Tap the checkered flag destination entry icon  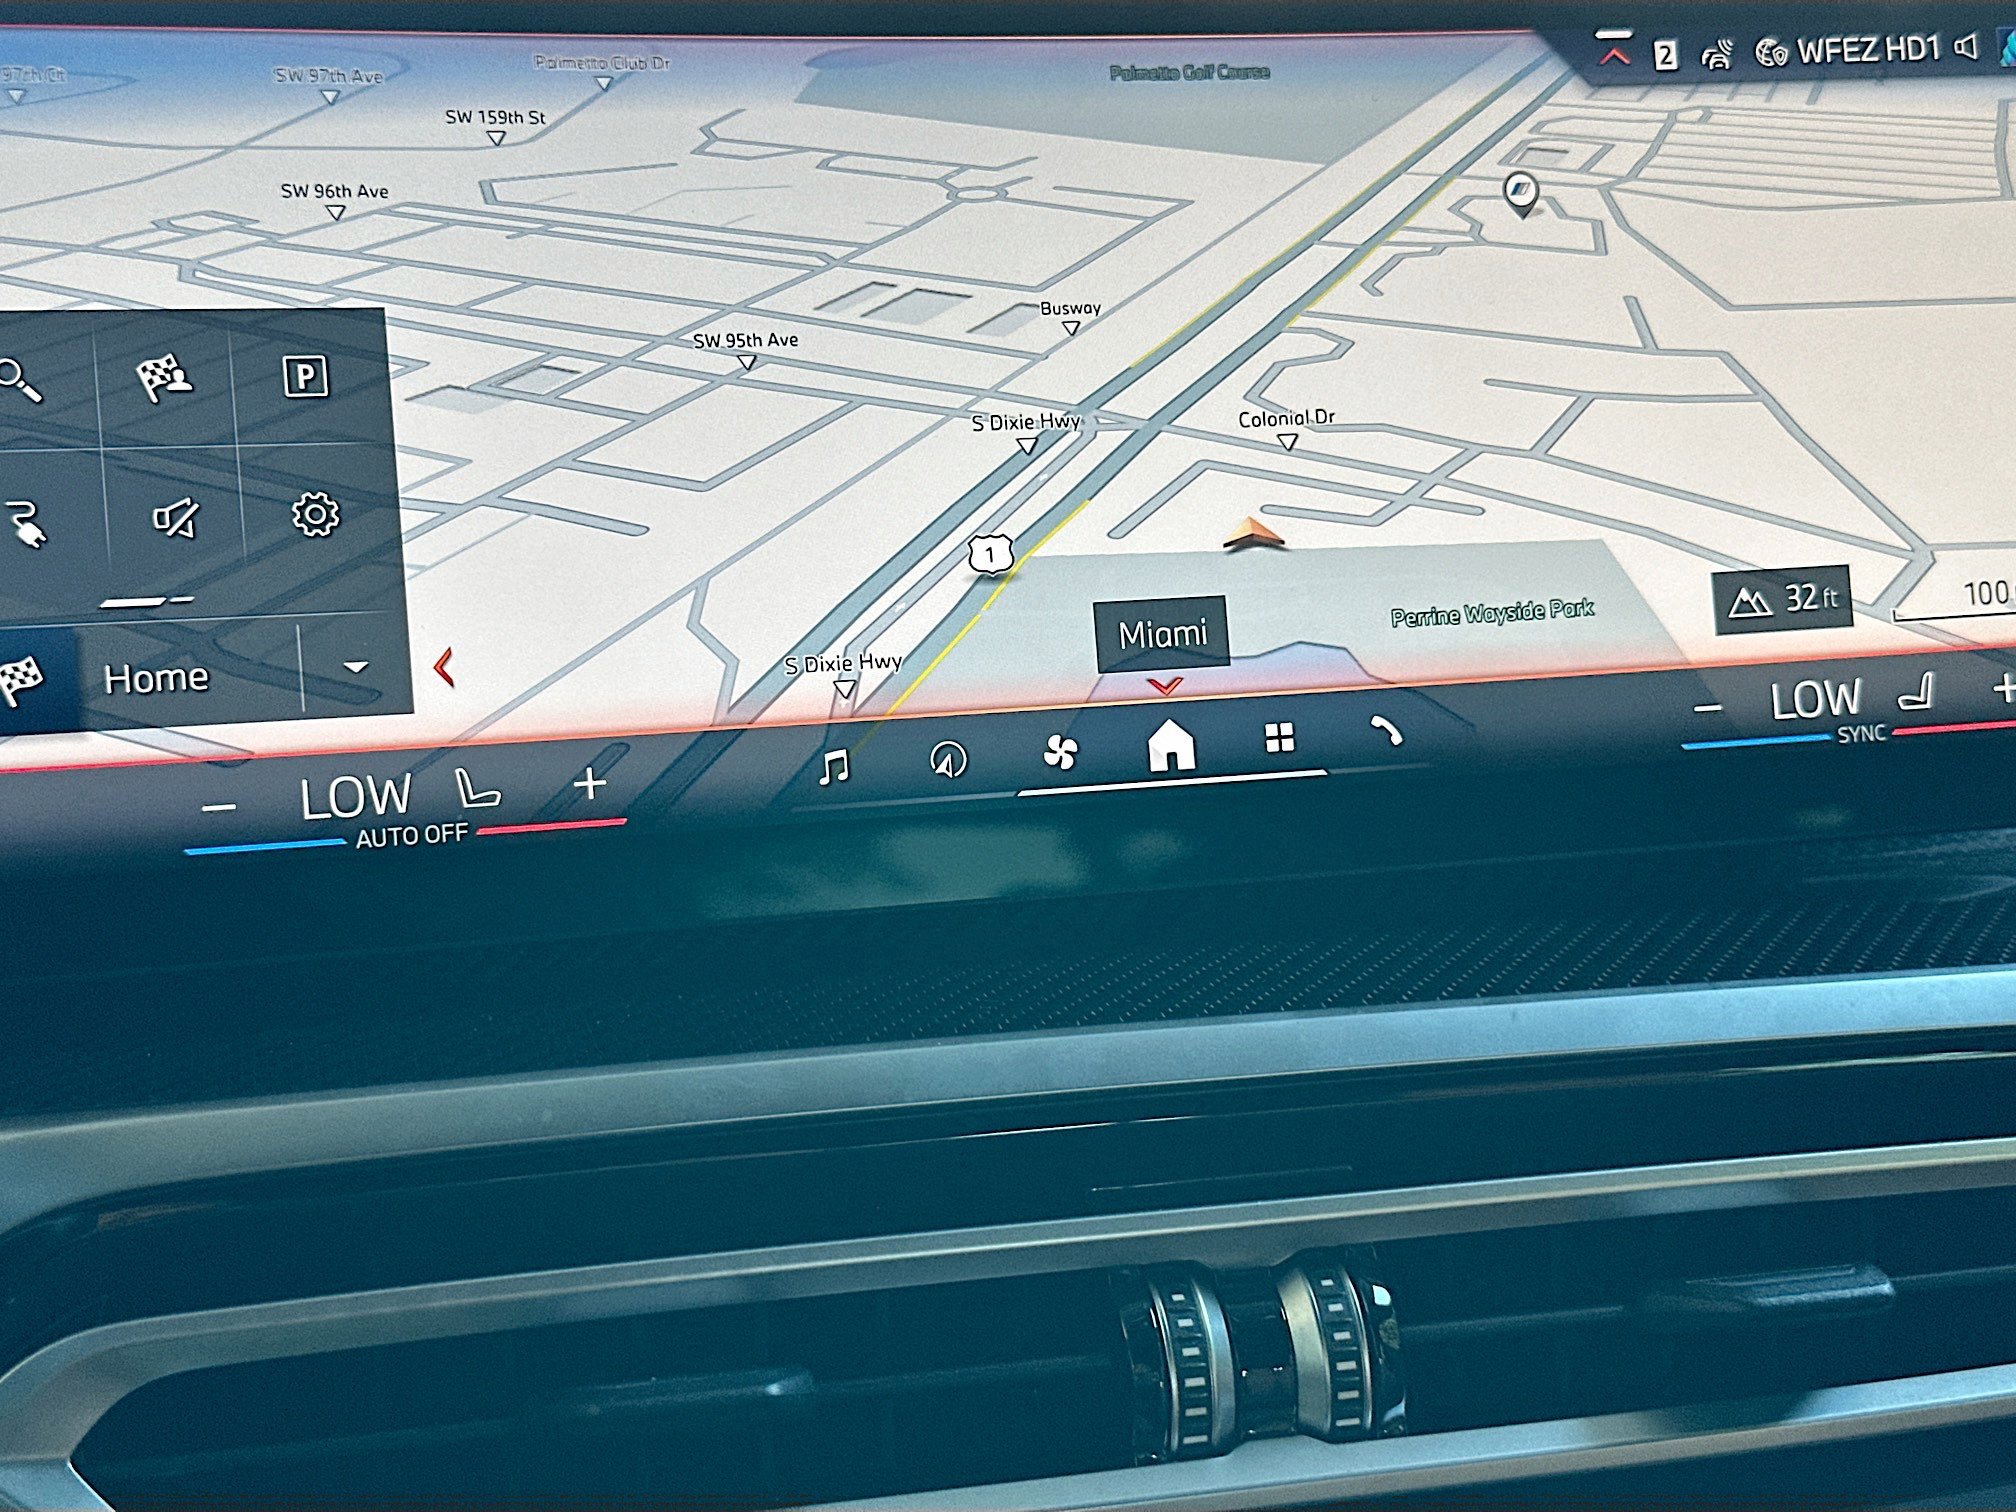[164, 378]
